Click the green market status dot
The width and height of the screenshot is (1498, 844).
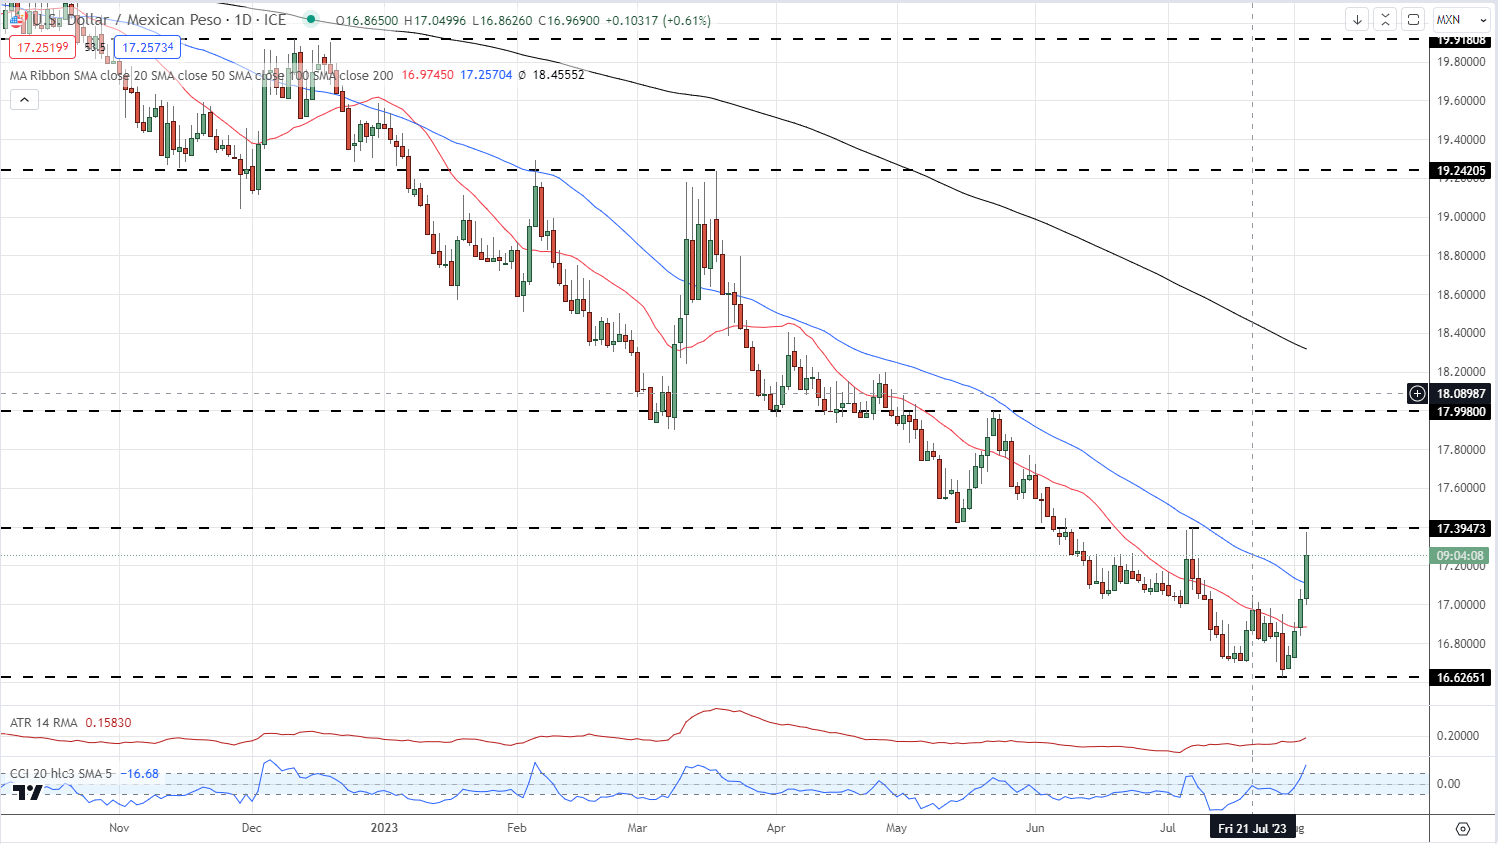point(311,19)
